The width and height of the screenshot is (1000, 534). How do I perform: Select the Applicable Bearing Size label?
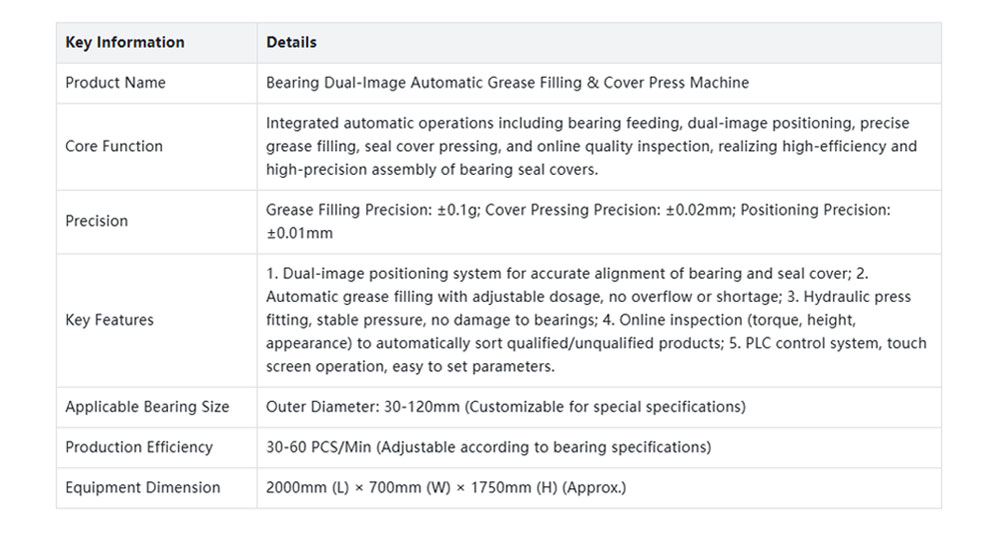(147, 406)
